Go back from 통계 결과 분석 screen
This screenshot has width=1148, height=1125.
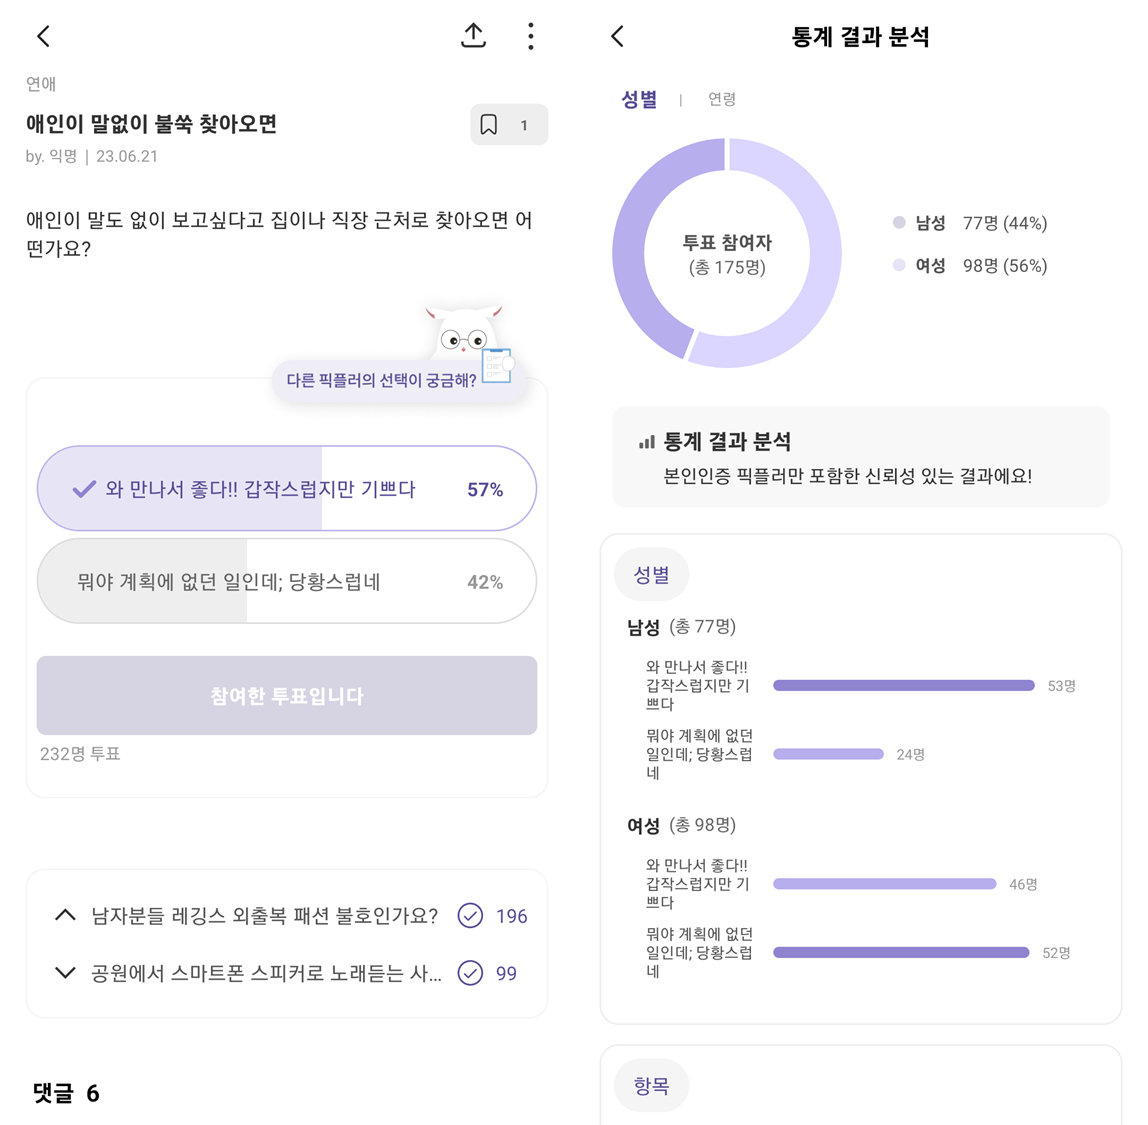coord(618,36)
